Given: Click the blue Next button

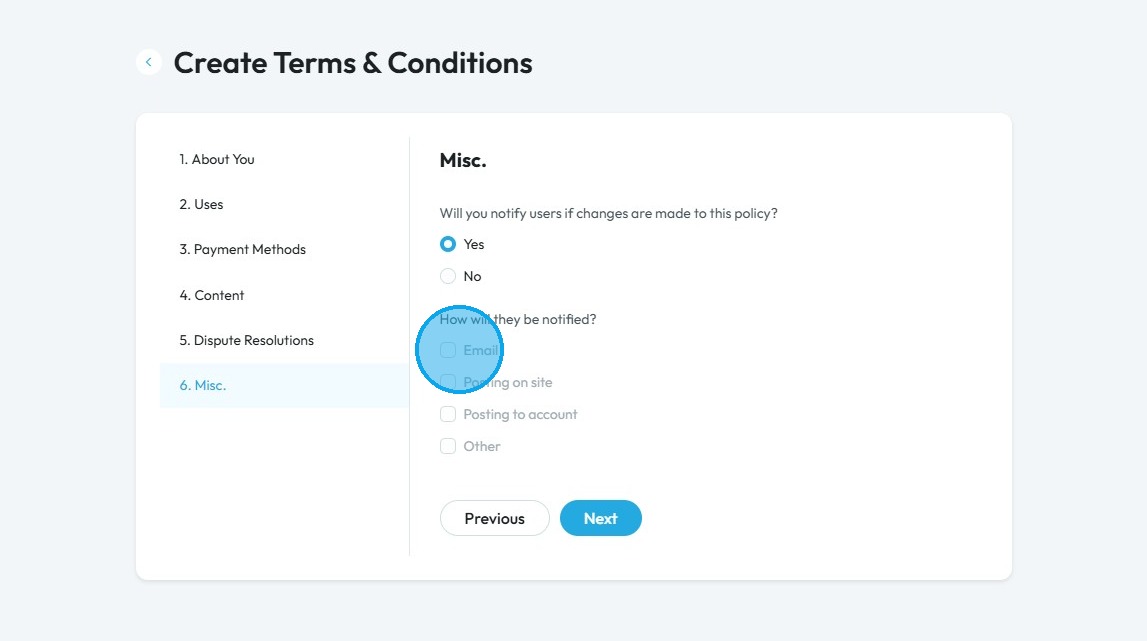Looking at the screenshot, I should (x=601, y=518).
